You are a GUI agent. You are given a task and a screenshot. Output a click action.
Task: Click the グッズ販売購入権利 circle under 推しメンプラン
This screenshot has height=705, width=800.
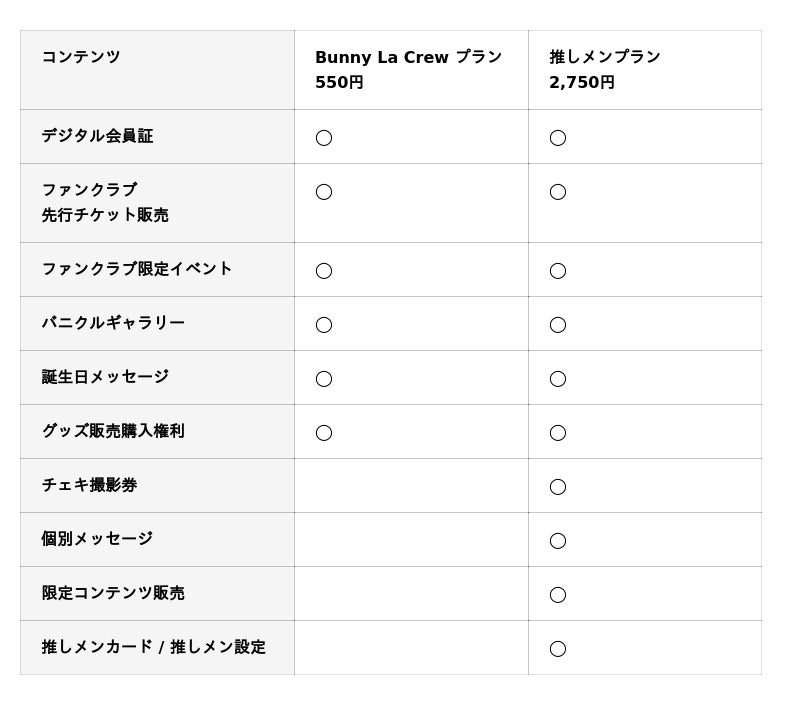click(x=558, y=433)
